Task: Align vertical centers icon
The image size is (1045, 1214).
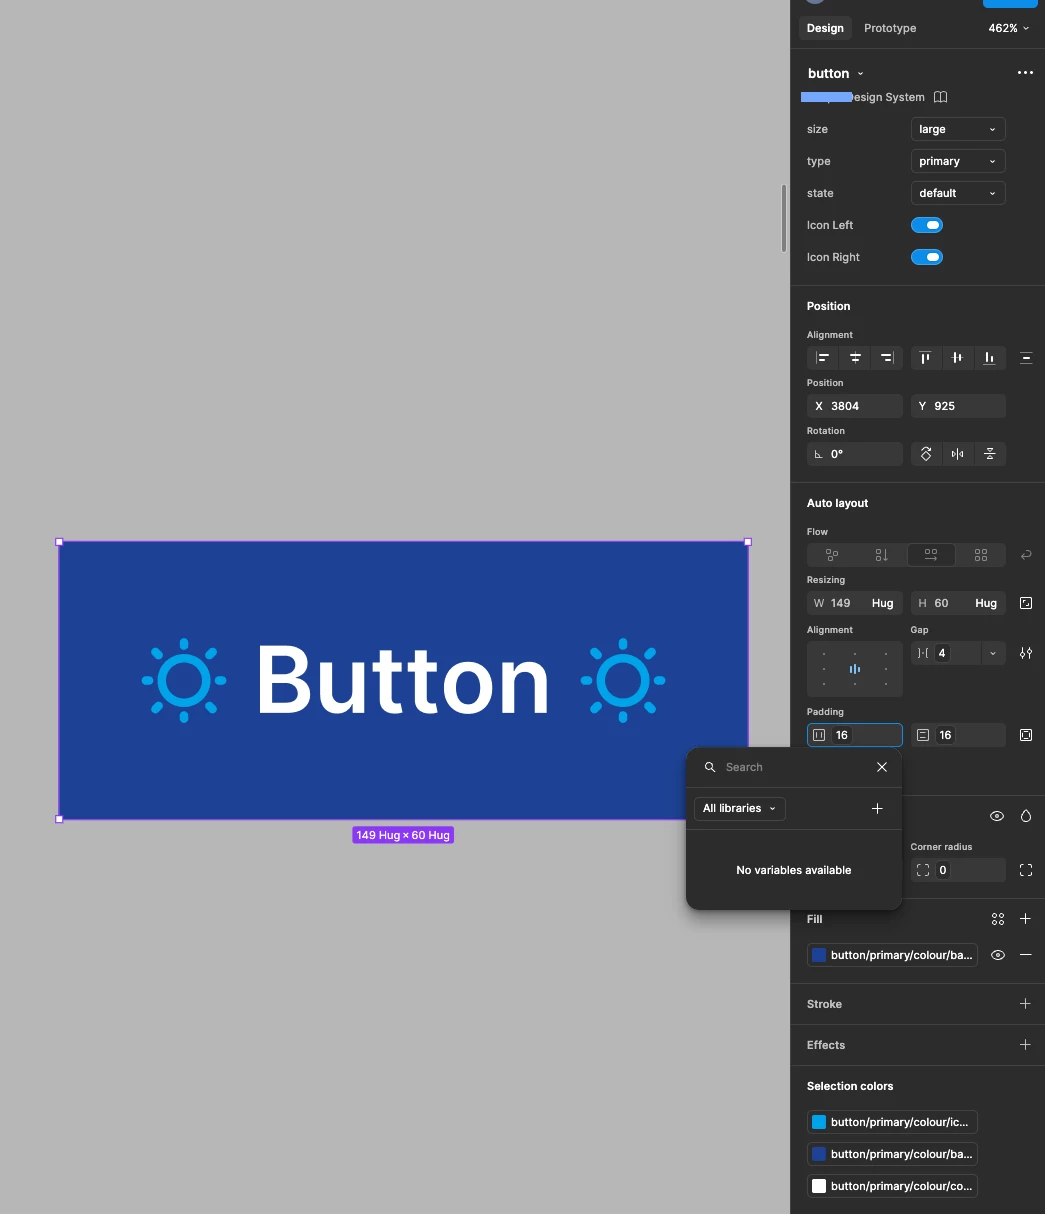Action: (958, 358)
